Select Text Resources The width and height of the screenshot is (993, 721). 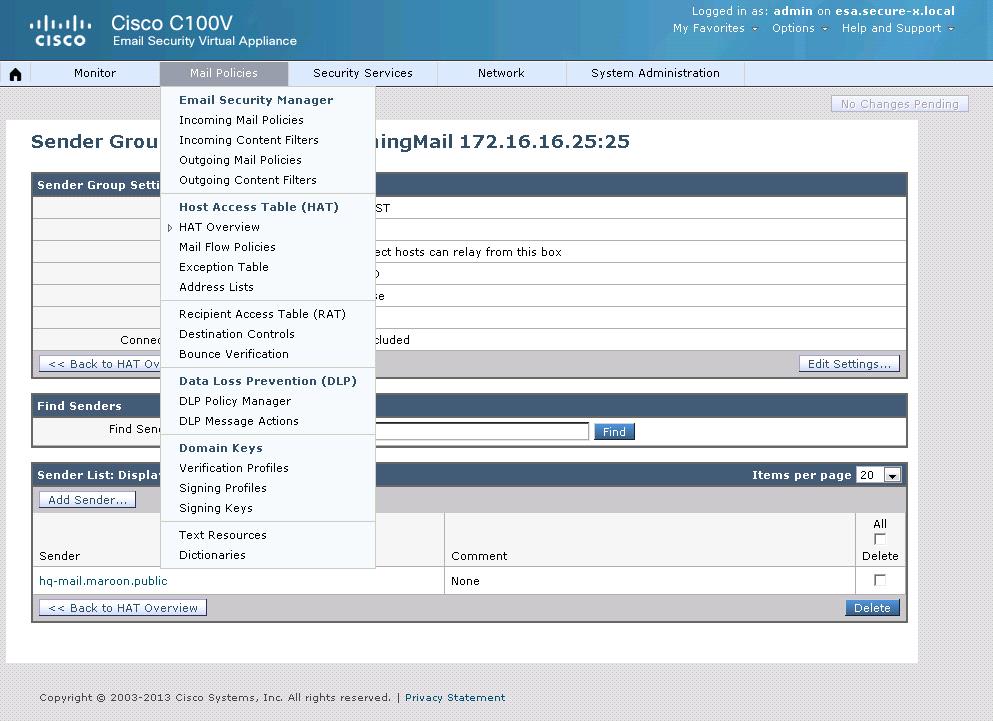click(x=222, y=535)
